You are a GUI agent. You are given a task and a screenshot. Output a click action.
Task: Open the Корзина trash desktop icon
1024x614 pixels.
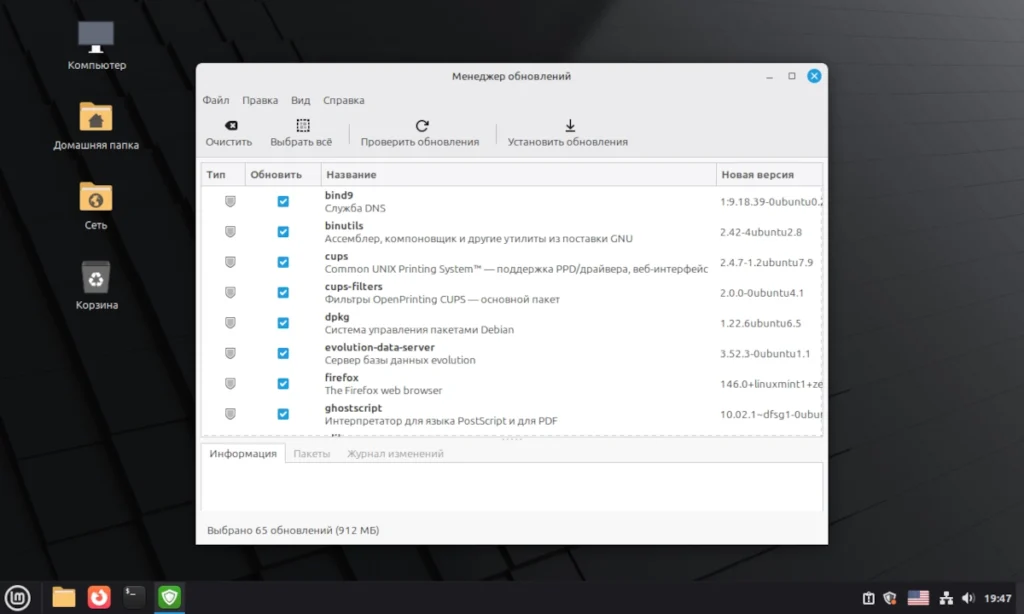pos(96,285)
